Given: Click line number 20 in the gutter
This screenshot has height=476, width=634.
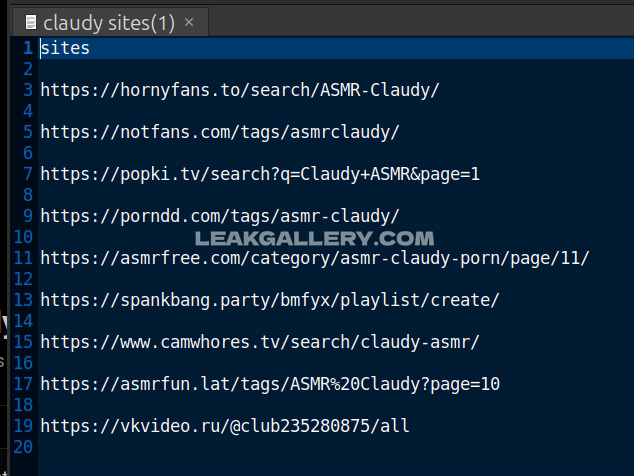Looking at the screenshot, I should click(23, 447).
